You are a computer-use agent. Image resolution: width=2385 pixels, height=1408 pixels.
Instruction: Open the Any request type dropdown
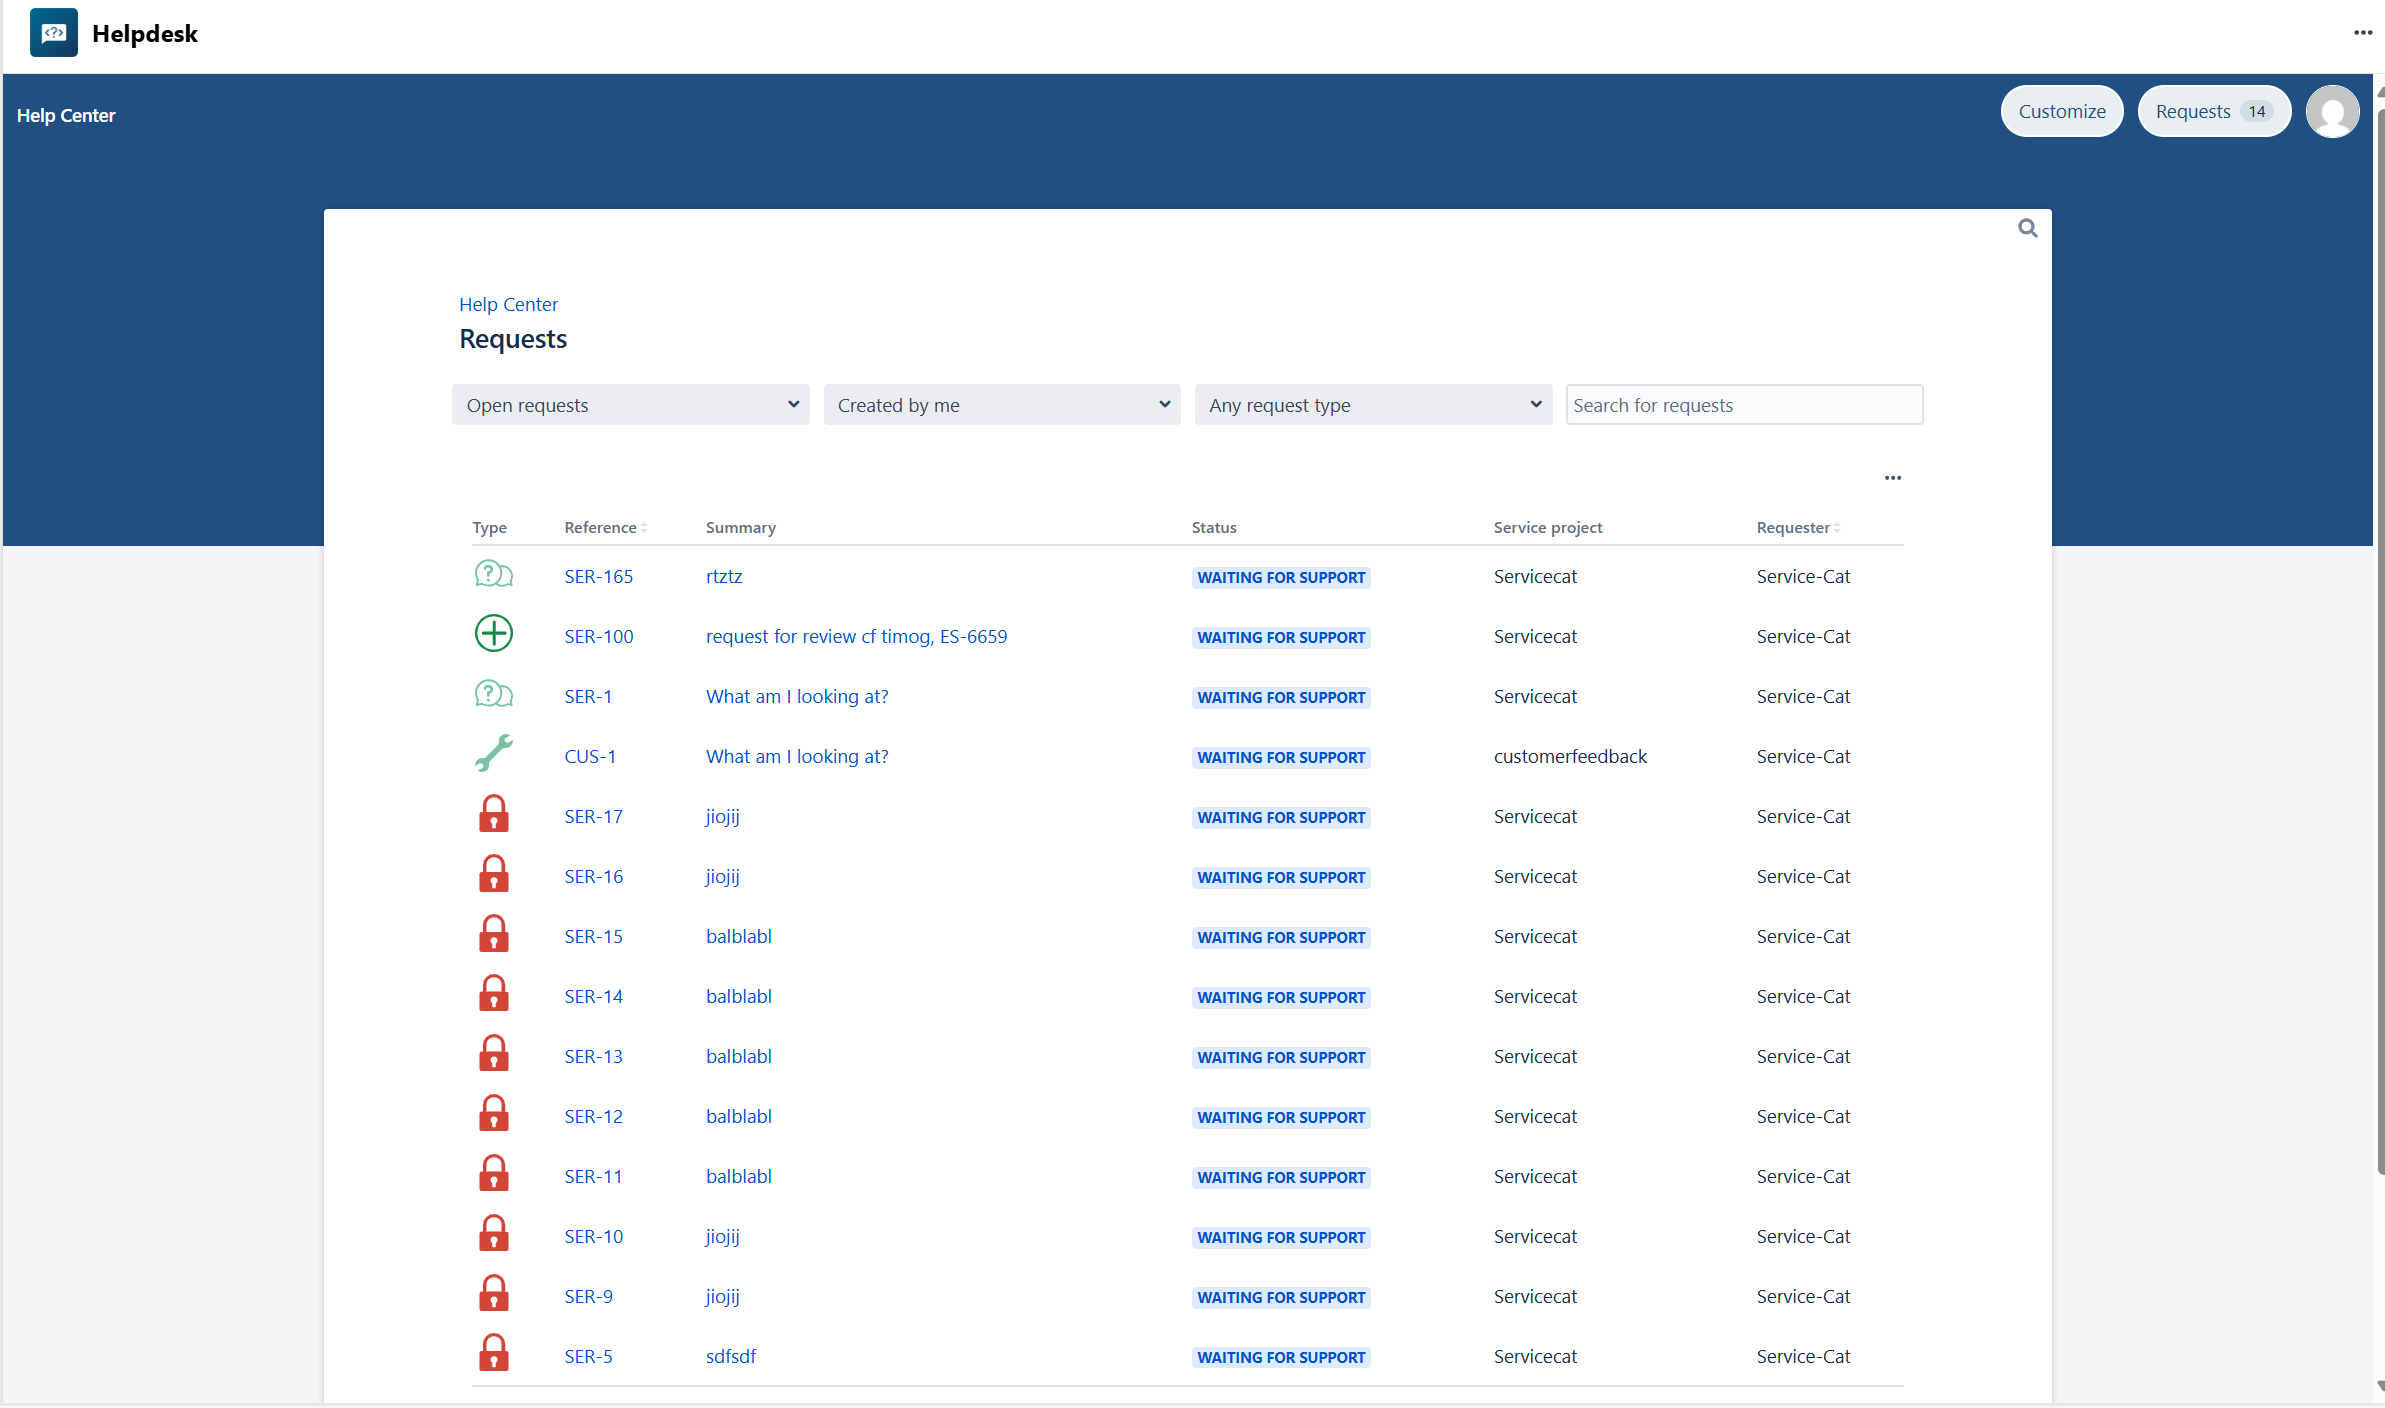pos(1372,405)
